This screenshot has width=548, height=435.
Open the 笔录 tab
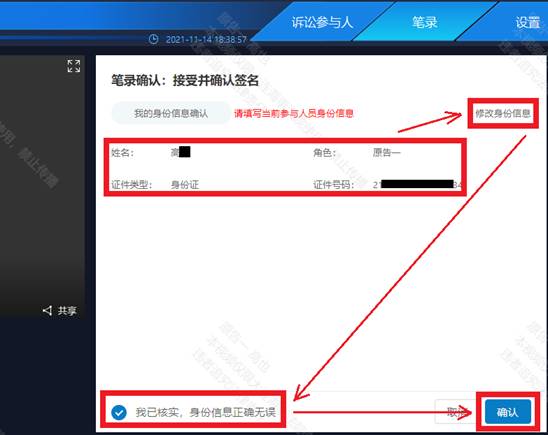tap(424, 22)
